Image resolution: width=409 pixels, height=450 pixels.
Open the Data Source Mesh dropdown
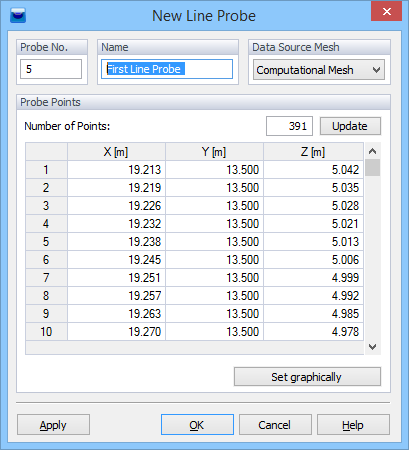click(319, 70)
